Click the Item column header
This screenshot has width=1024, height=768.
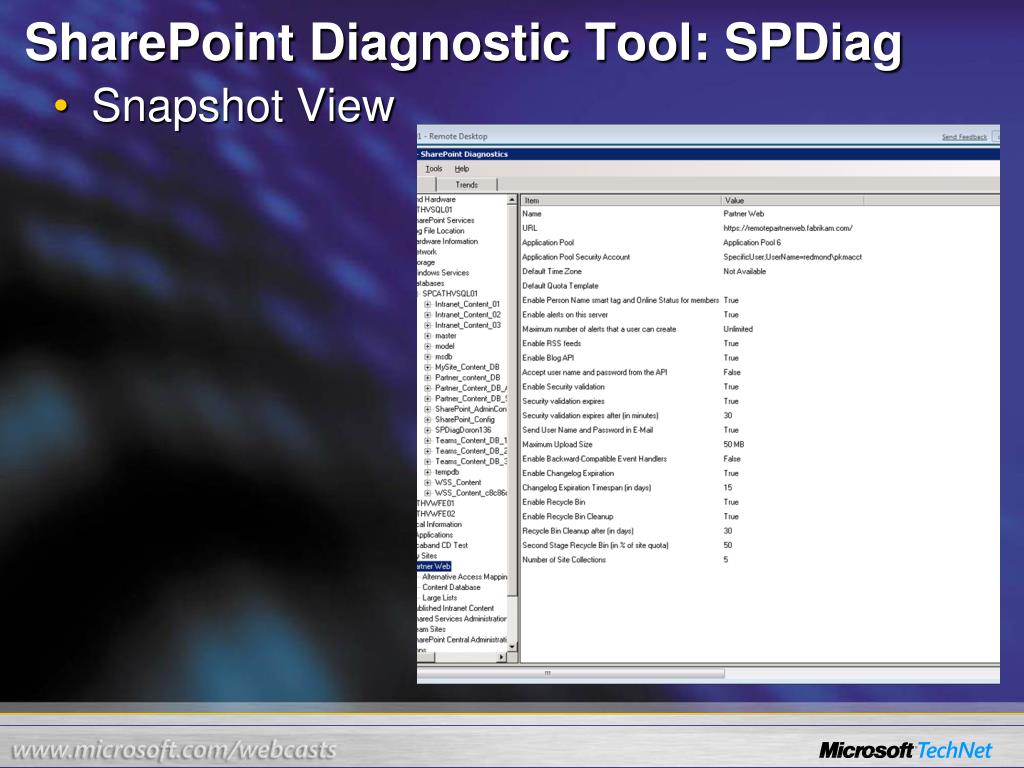pos(620,200)
